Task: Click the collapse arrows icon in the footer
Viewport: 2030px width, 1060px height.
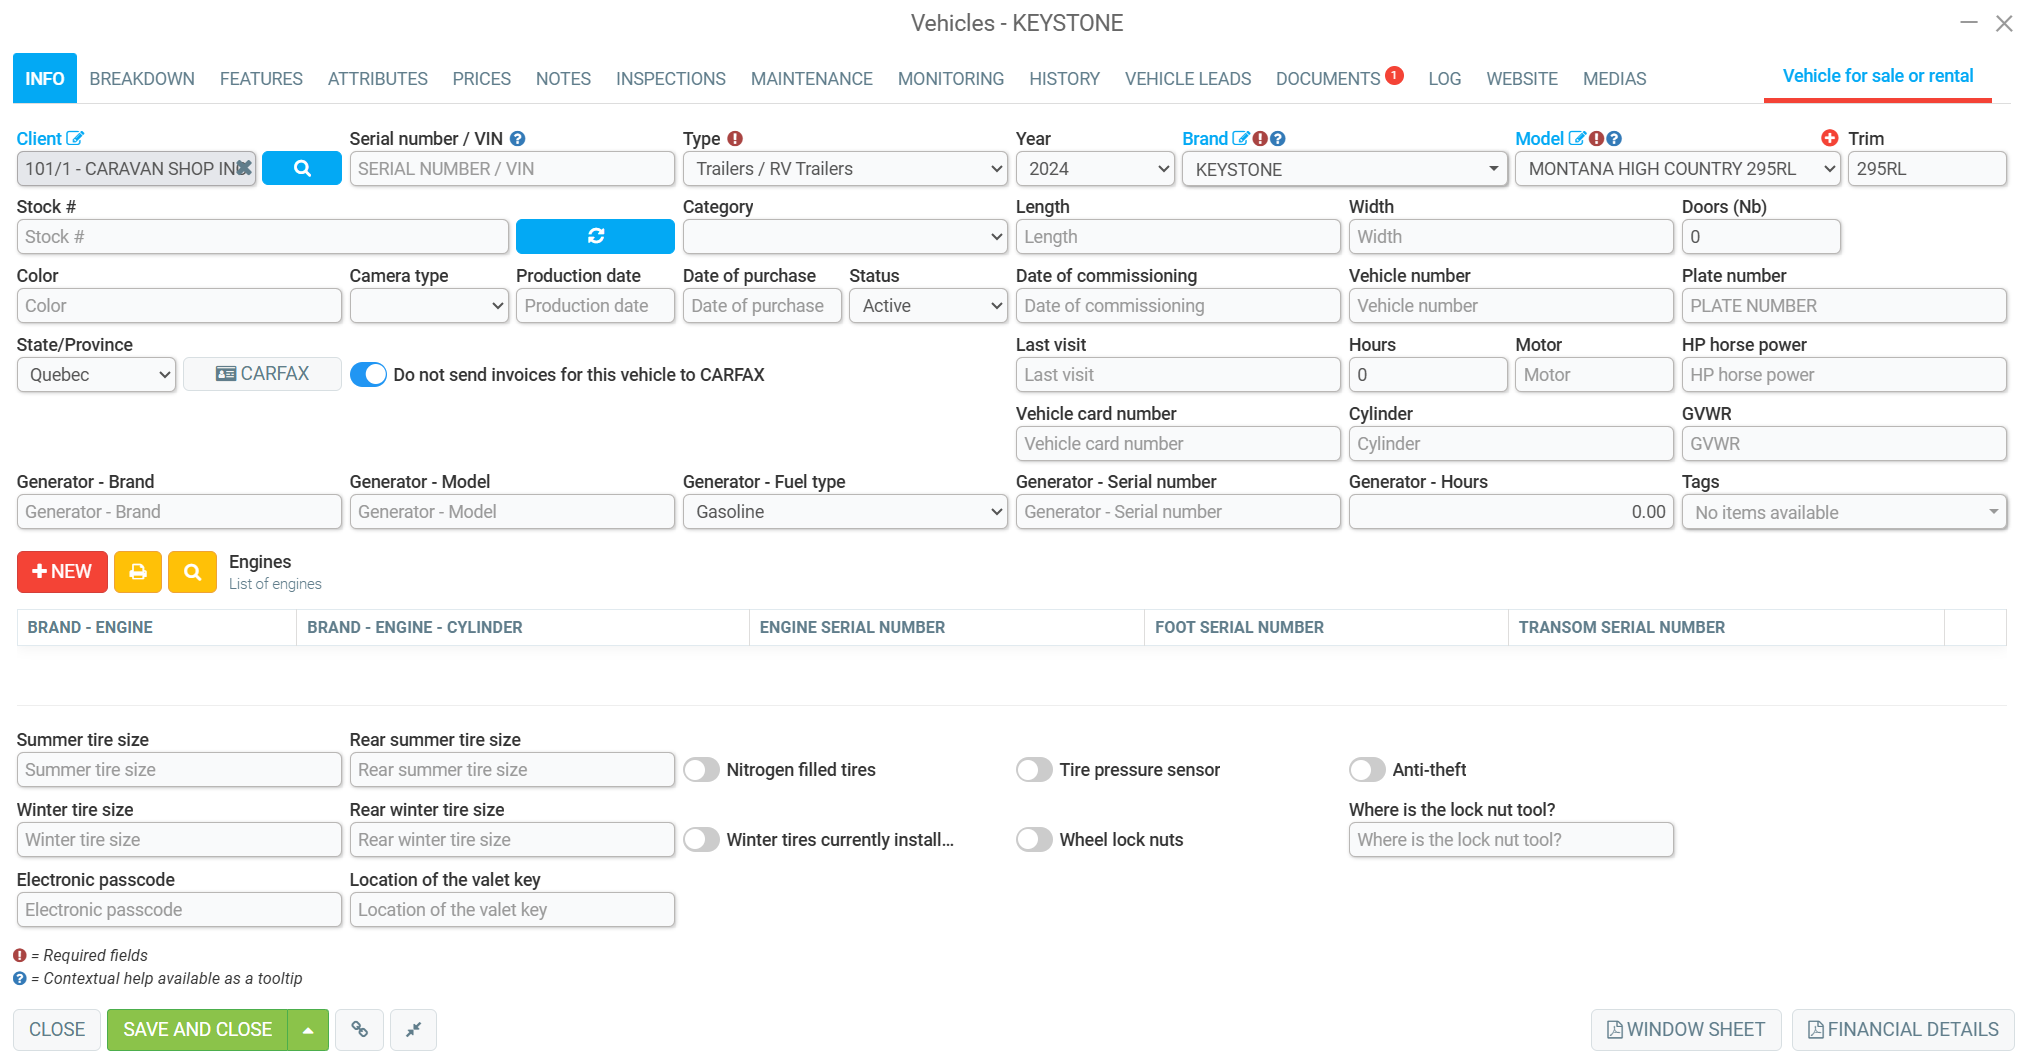Action: 413,1030
